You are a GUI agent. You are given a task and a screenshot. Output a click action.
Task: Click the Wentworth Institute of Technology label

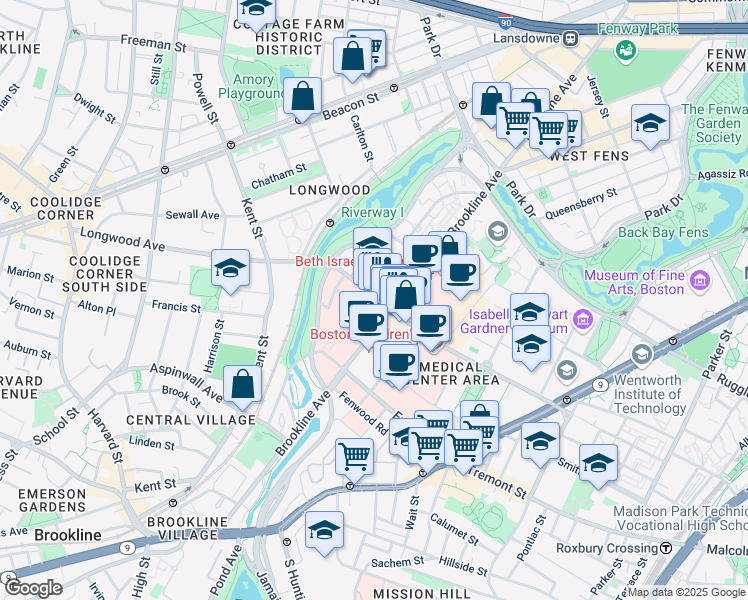[650, 394]
